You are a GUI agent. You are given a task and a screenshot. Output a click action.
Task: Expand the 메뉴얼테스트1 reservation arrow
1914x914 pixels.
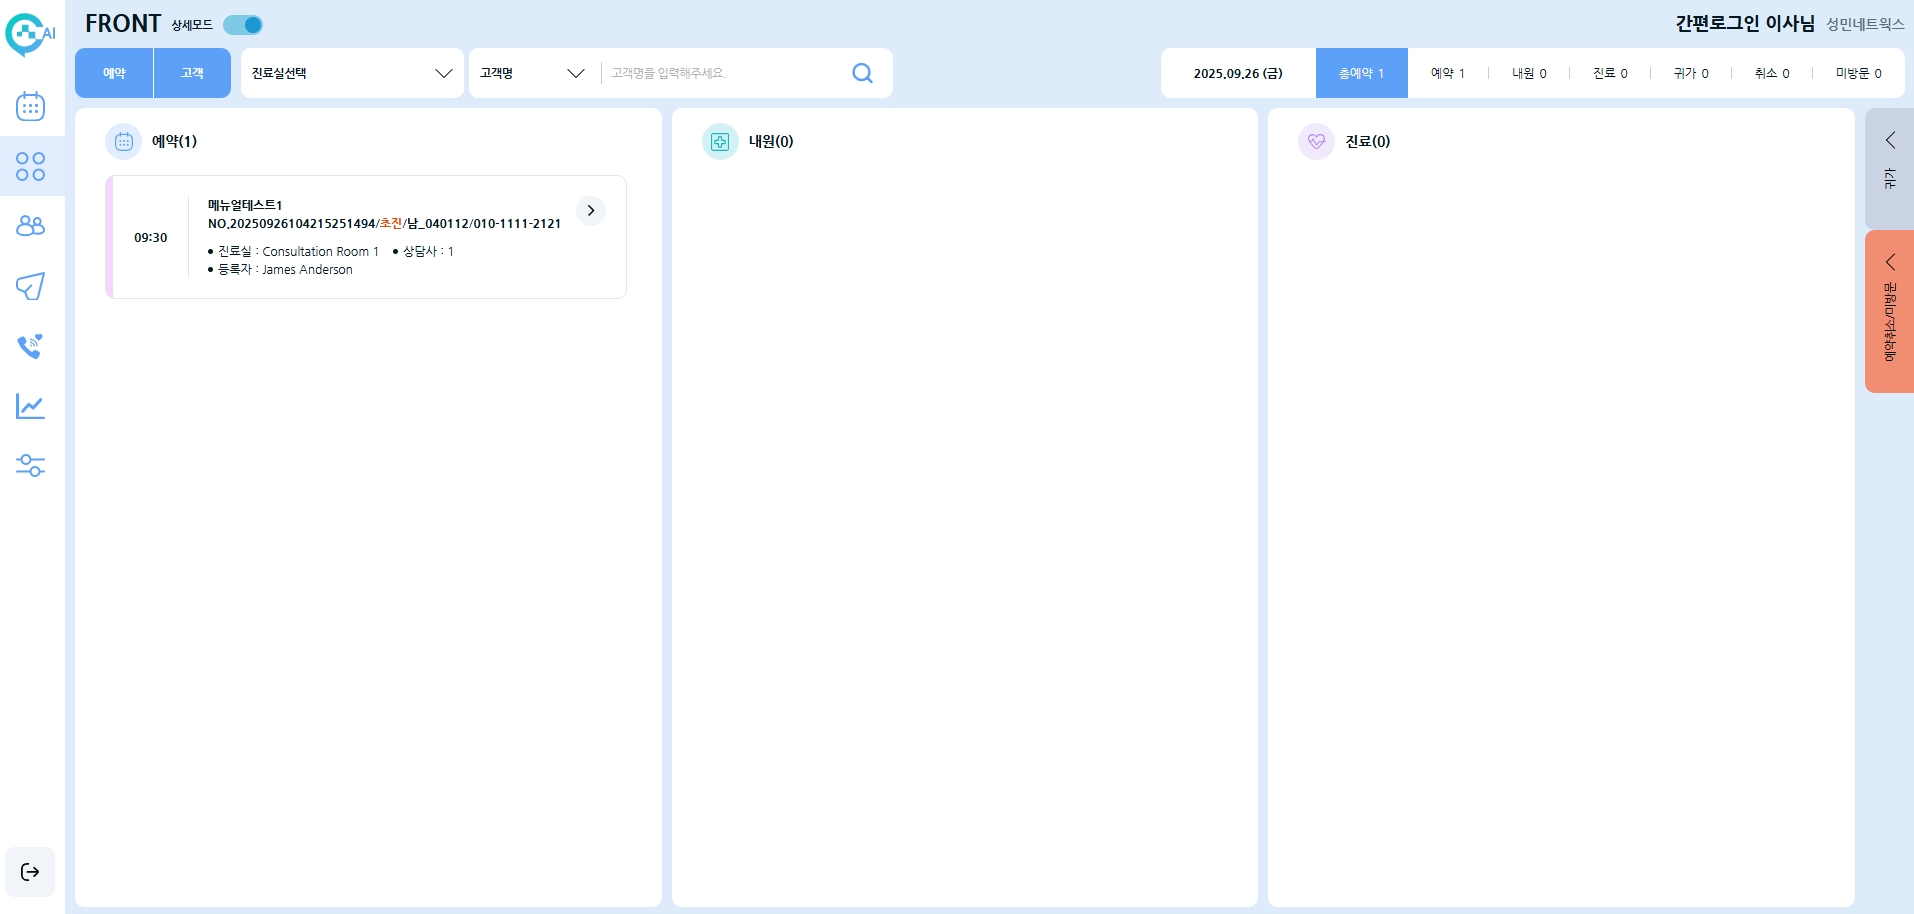click(x=591, y=211)
